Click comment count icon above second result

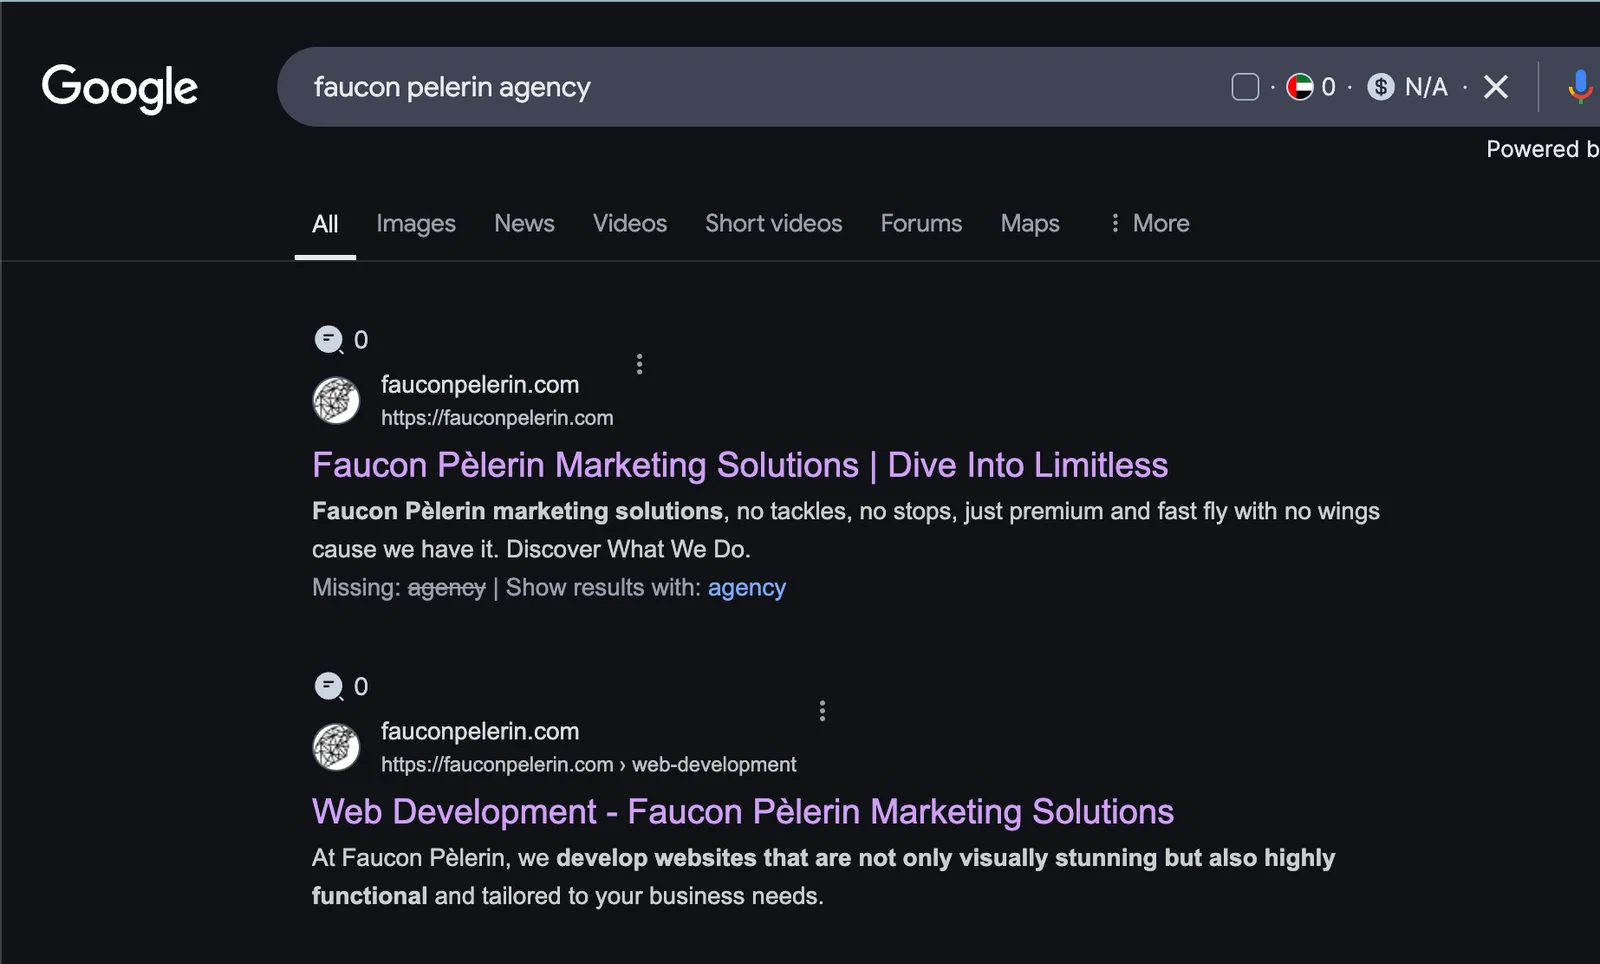tap(329, 687)
